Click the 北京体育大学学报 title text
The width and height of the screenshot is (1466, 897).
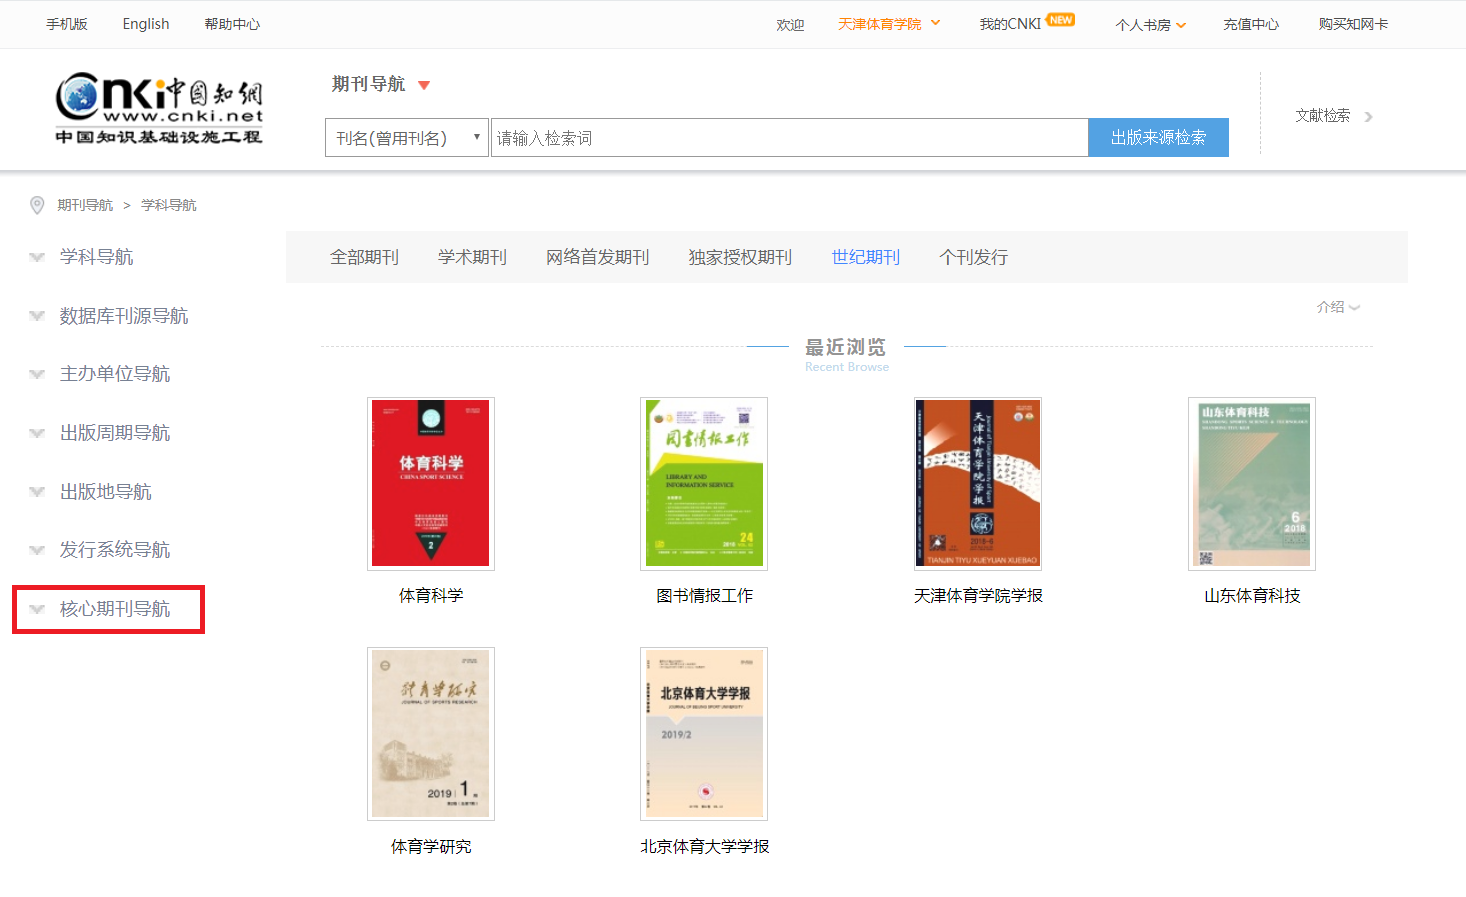(705, 847)
